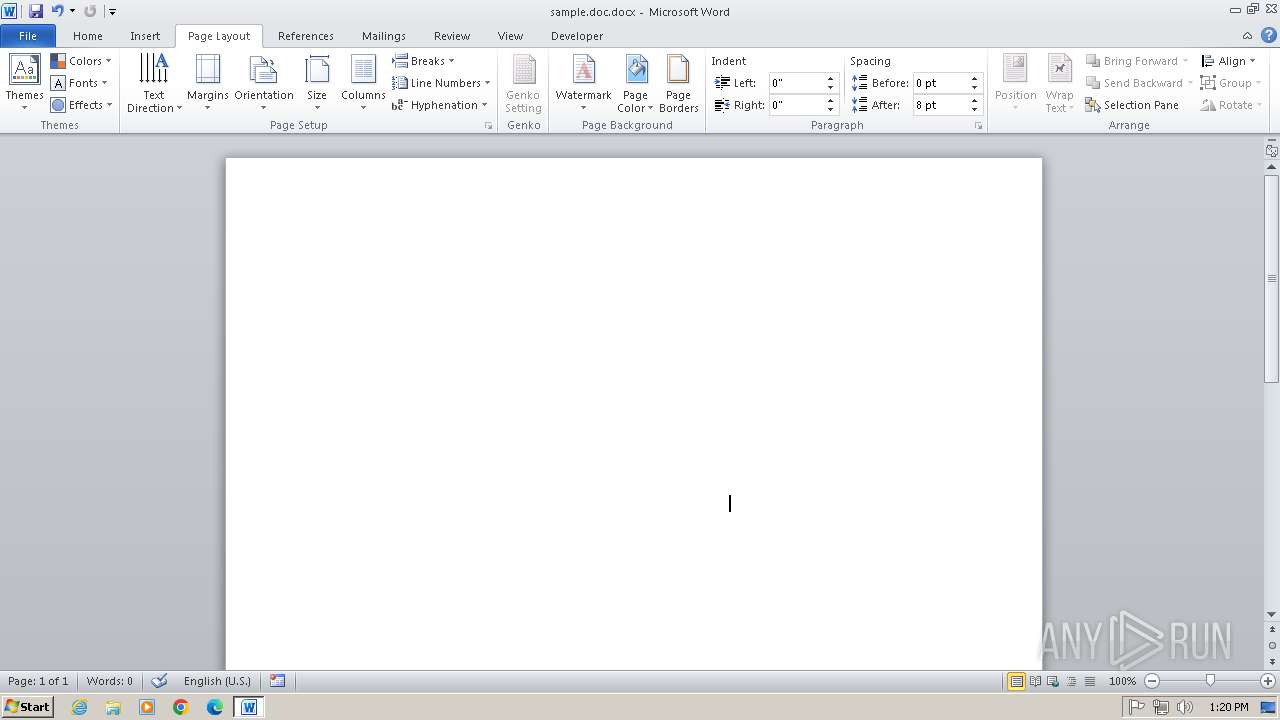Switch to the View tab
Screen dimensions: 1280x720
[510, 36]
